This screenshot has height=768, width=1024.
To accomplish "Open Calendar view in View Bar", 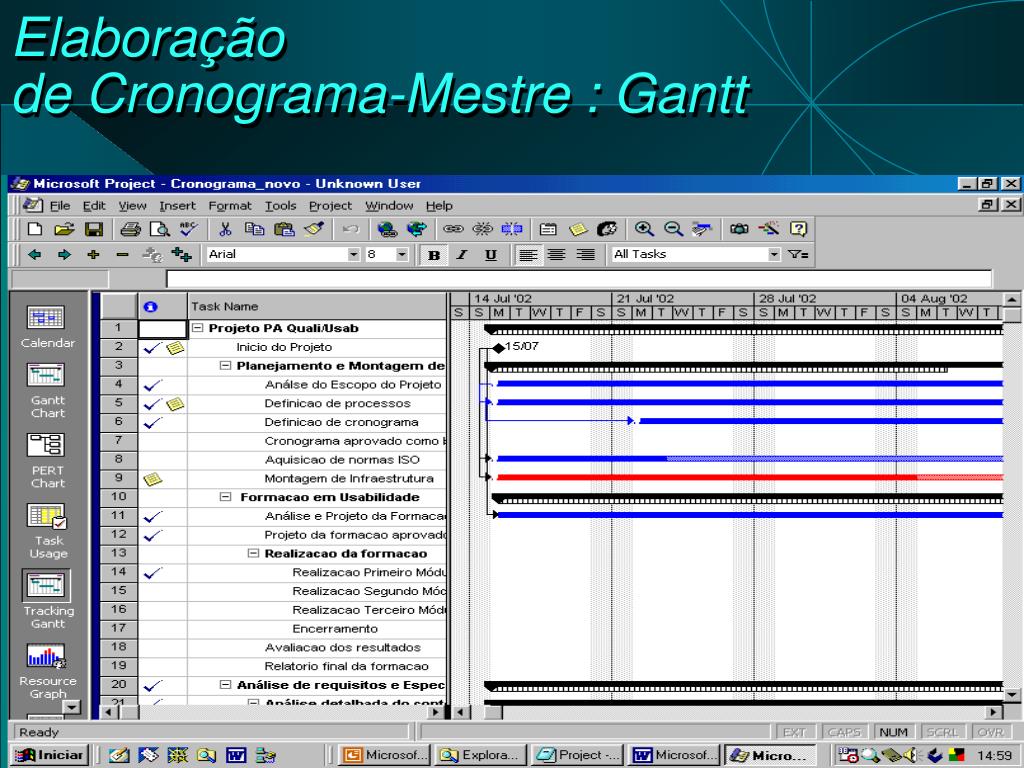I will coord(47,327).
